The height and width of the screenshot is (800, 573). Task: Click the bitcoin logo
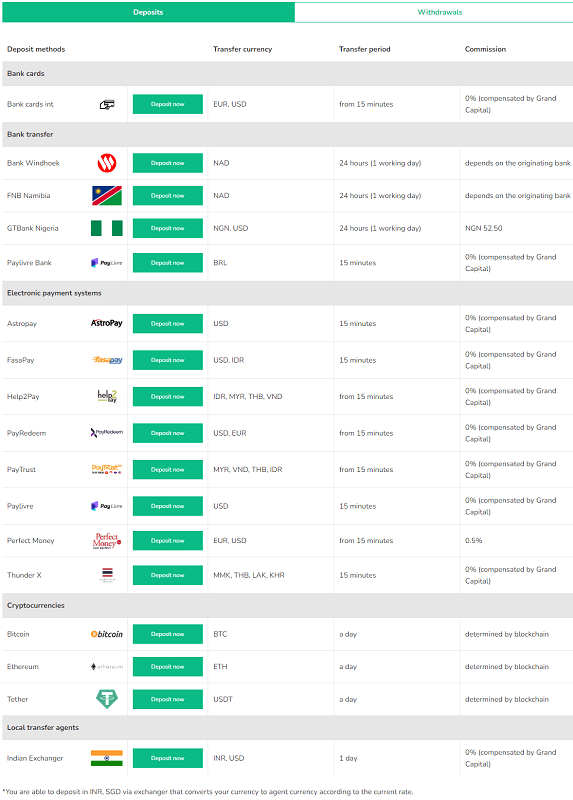coord(107,634)
